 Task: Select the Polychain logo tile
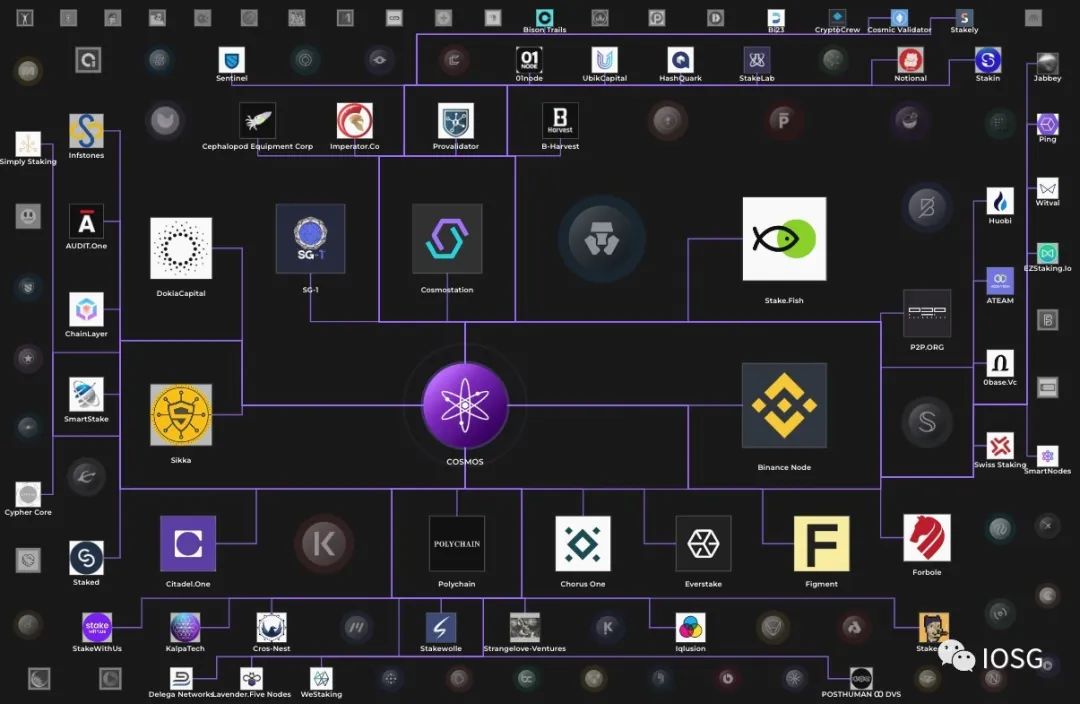[457, 543]
